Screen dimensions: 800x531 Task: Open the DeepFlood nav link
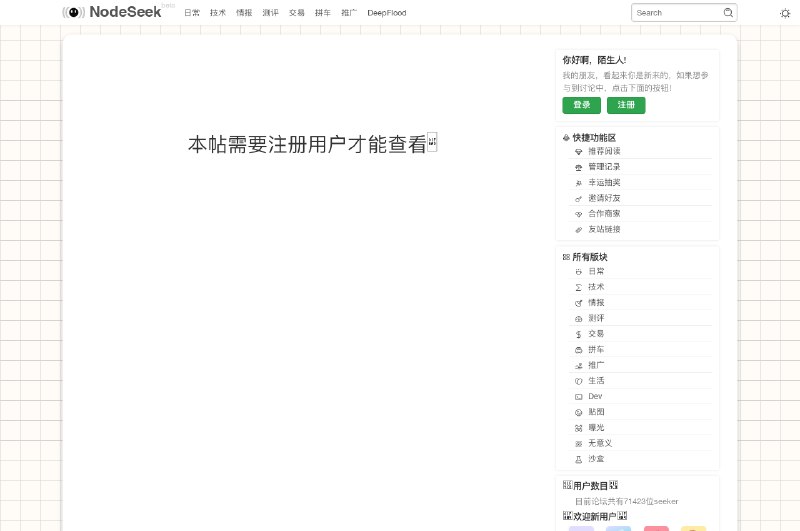pyautogui.click(x=387, y=13)
